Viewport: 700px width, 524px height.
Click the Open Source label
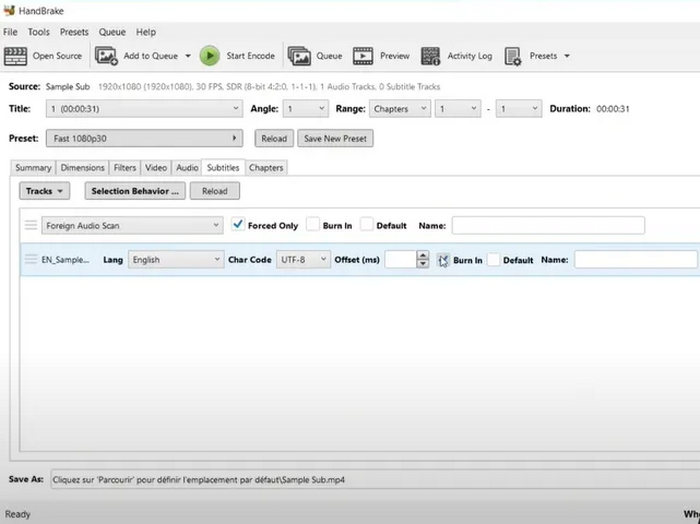pos(57,56)
